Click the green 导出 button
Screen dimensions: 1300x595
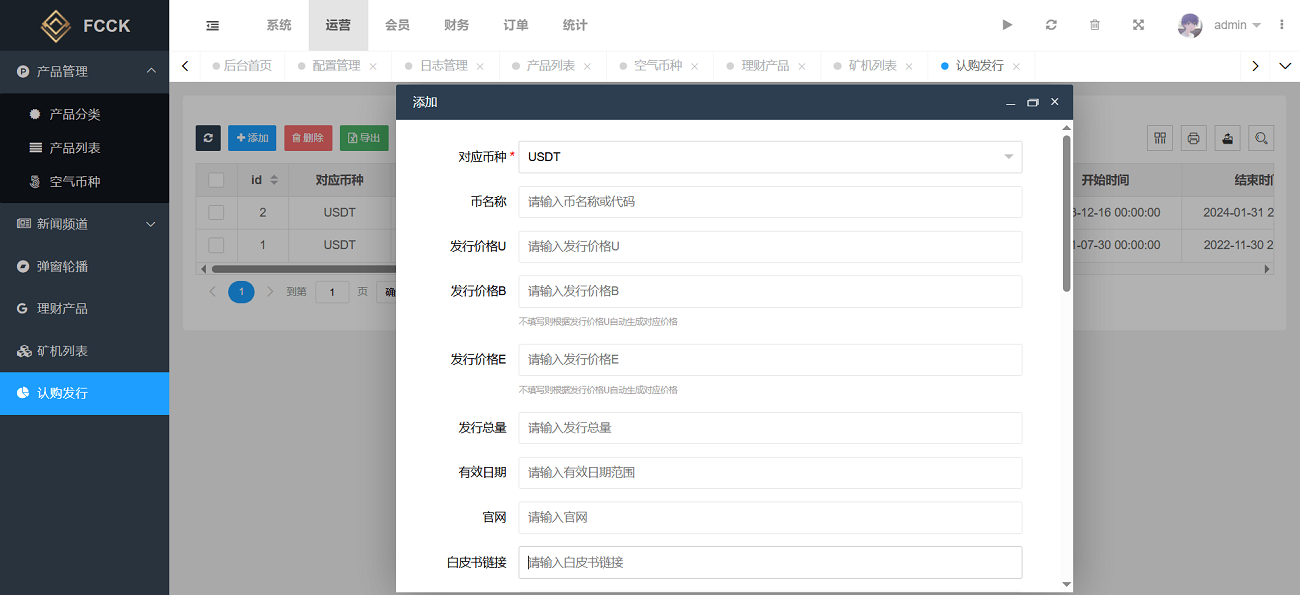pyautogui.click(x=364, y=138)
